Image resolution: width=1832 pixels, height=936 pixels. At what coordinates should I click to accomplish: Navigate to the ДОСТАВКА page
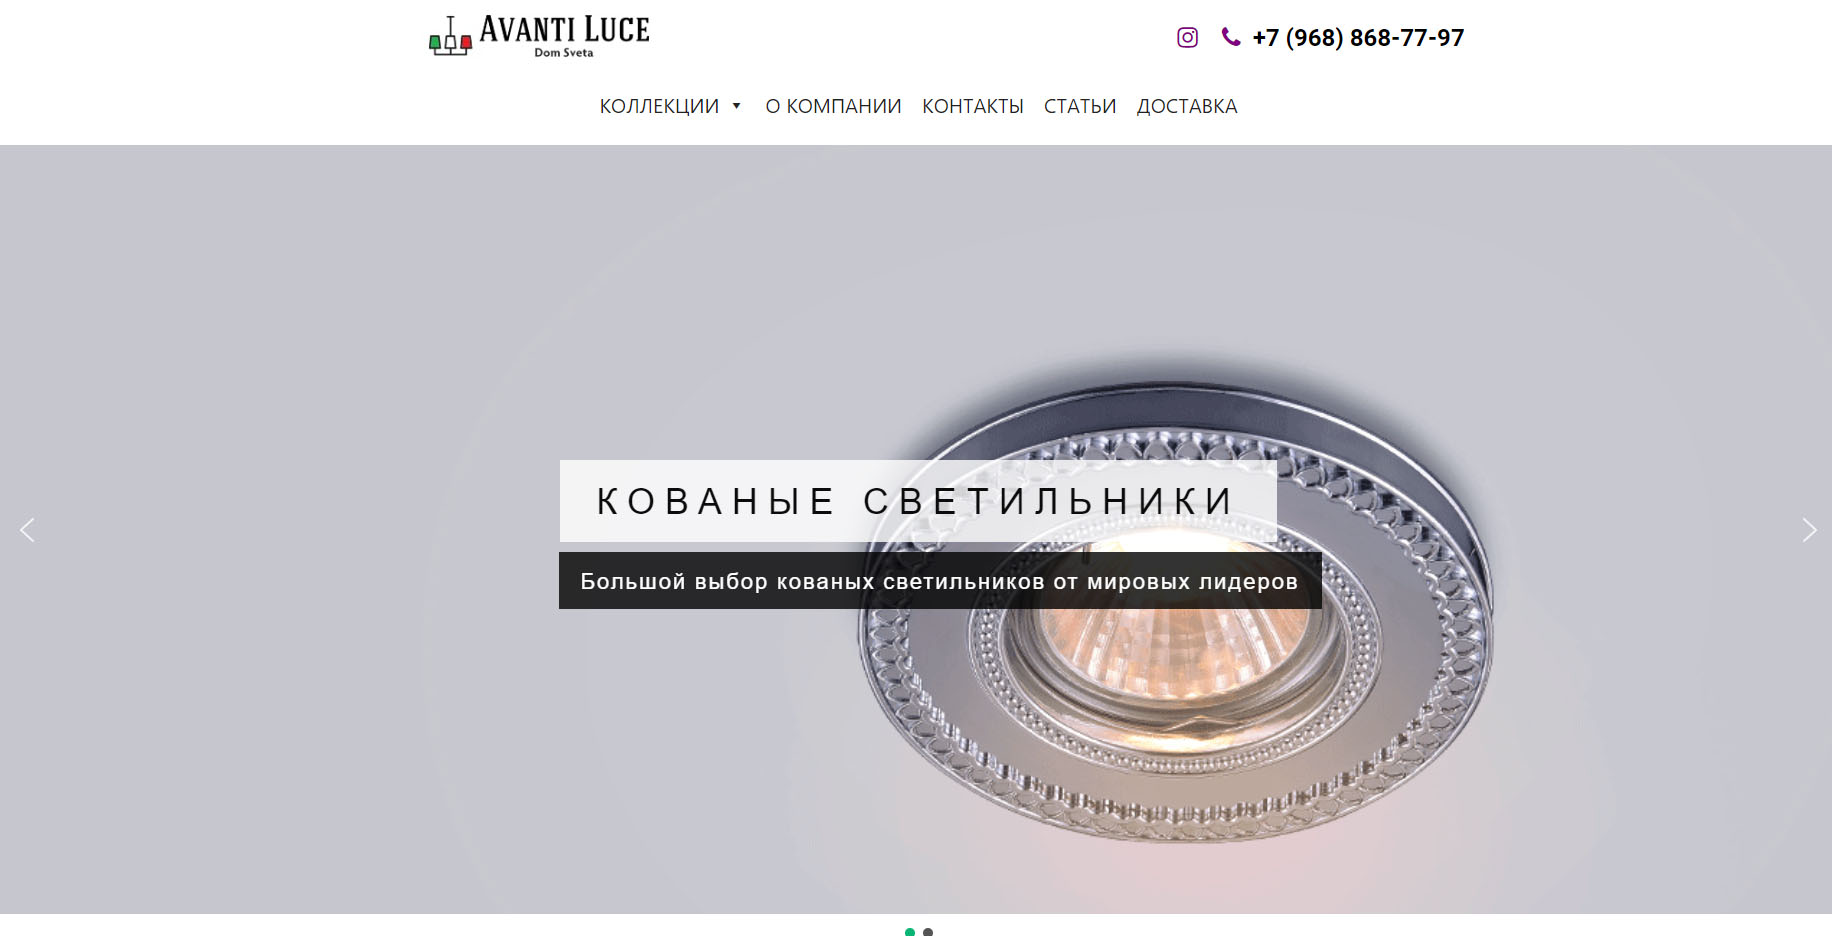click(1187, 106)
